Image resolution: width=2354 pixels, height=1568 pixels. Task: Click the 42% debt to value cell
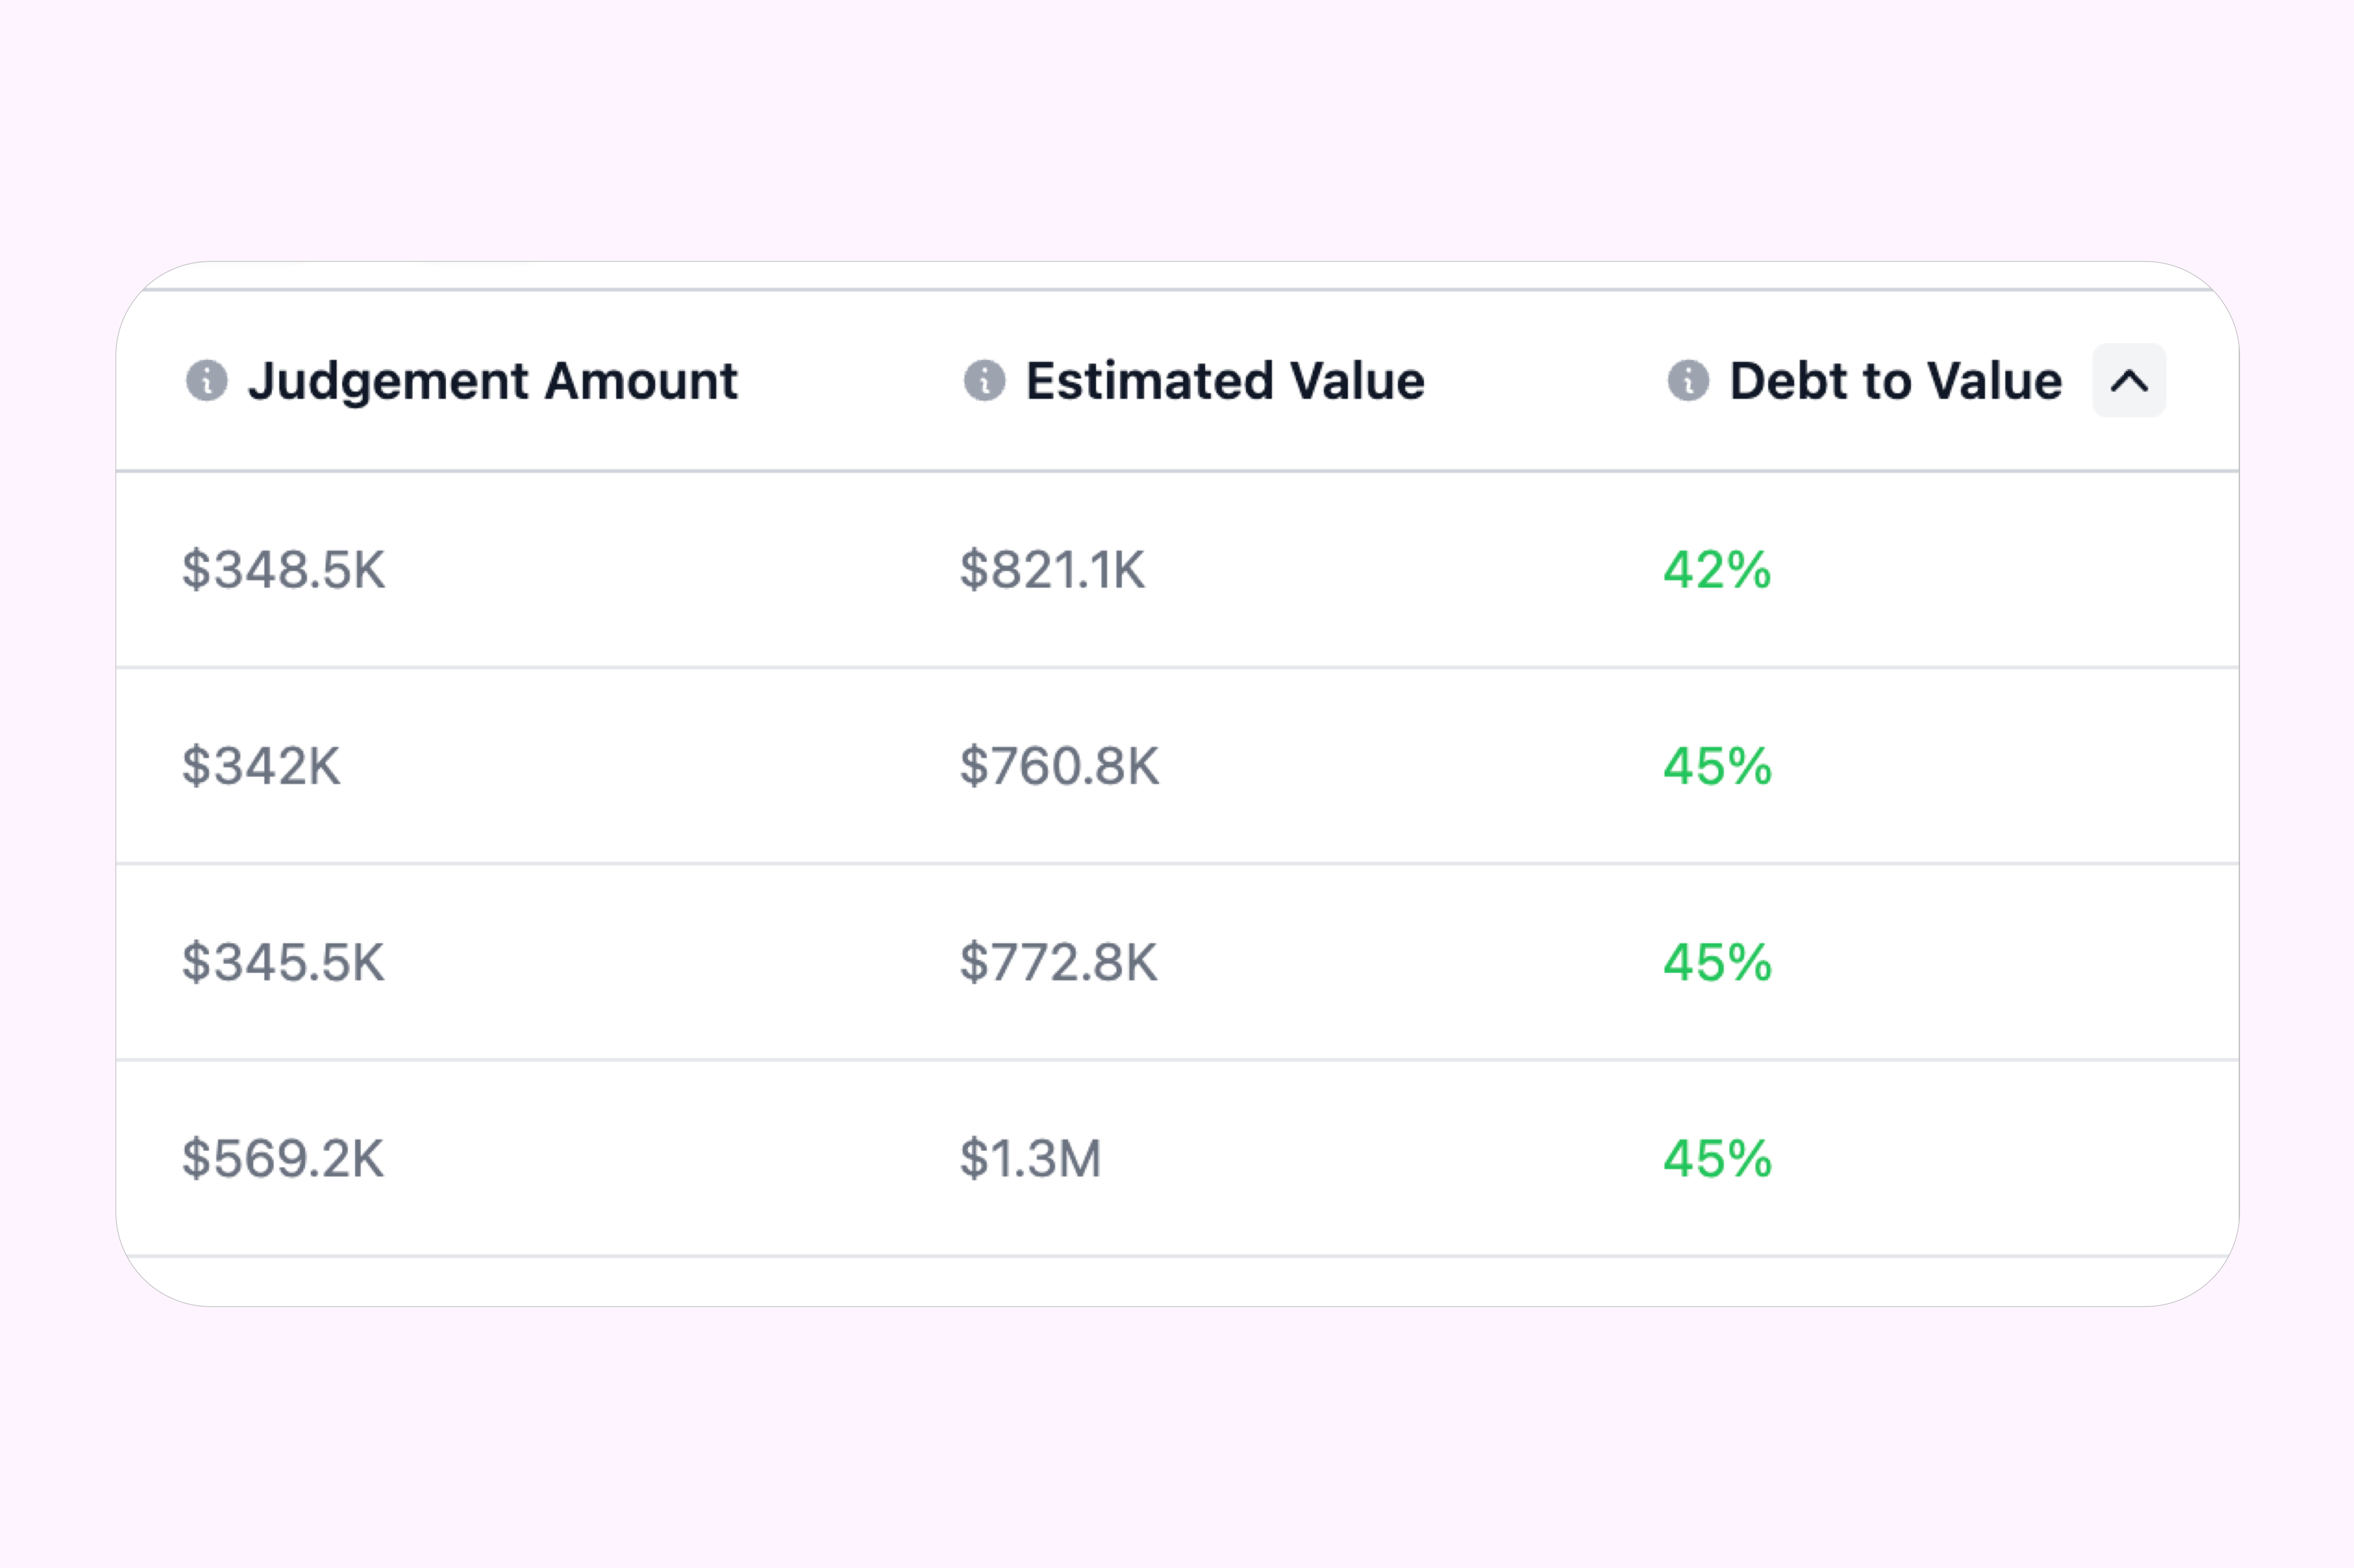click(1717, 570)
